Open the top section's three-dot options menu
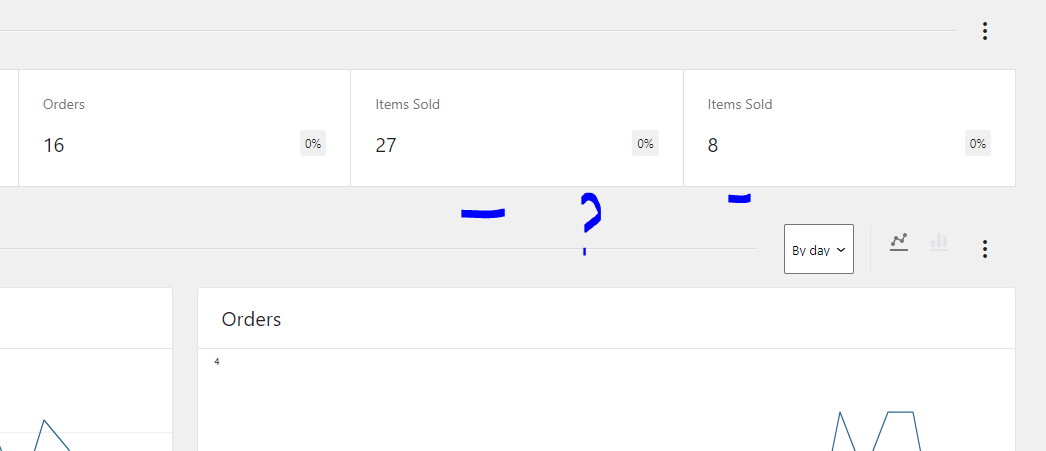Image resolution: width=1046 pixels, height=451 pixels. pos(985,31)
